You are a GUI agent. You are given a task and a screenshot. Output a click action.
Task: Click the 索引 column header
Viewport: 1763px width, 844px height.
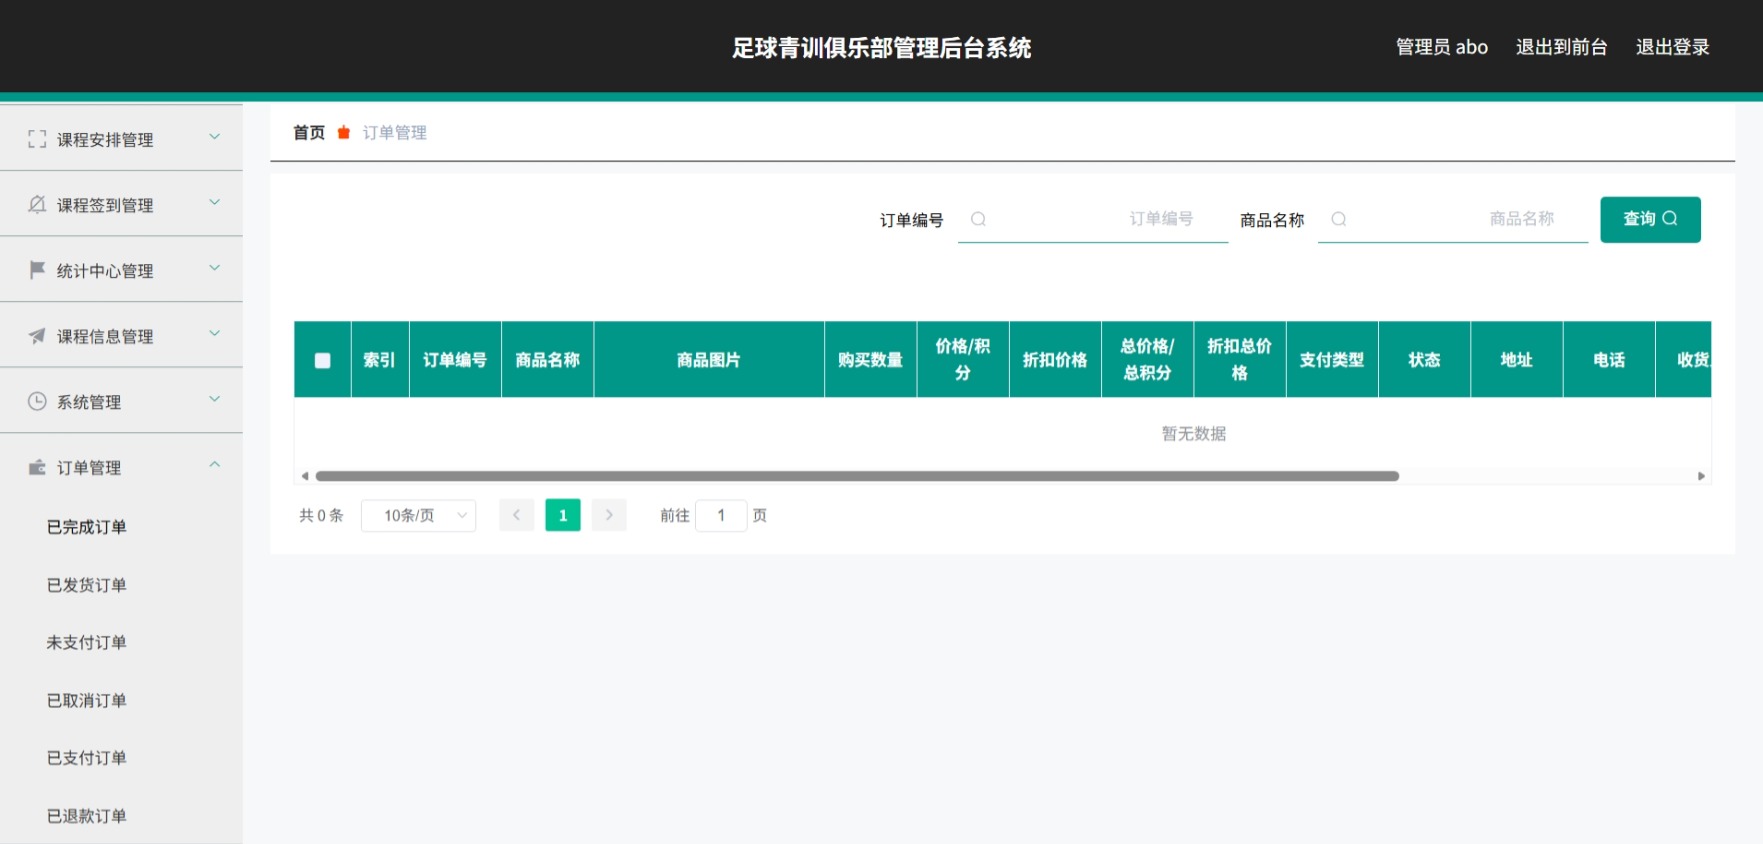point(379,360)
